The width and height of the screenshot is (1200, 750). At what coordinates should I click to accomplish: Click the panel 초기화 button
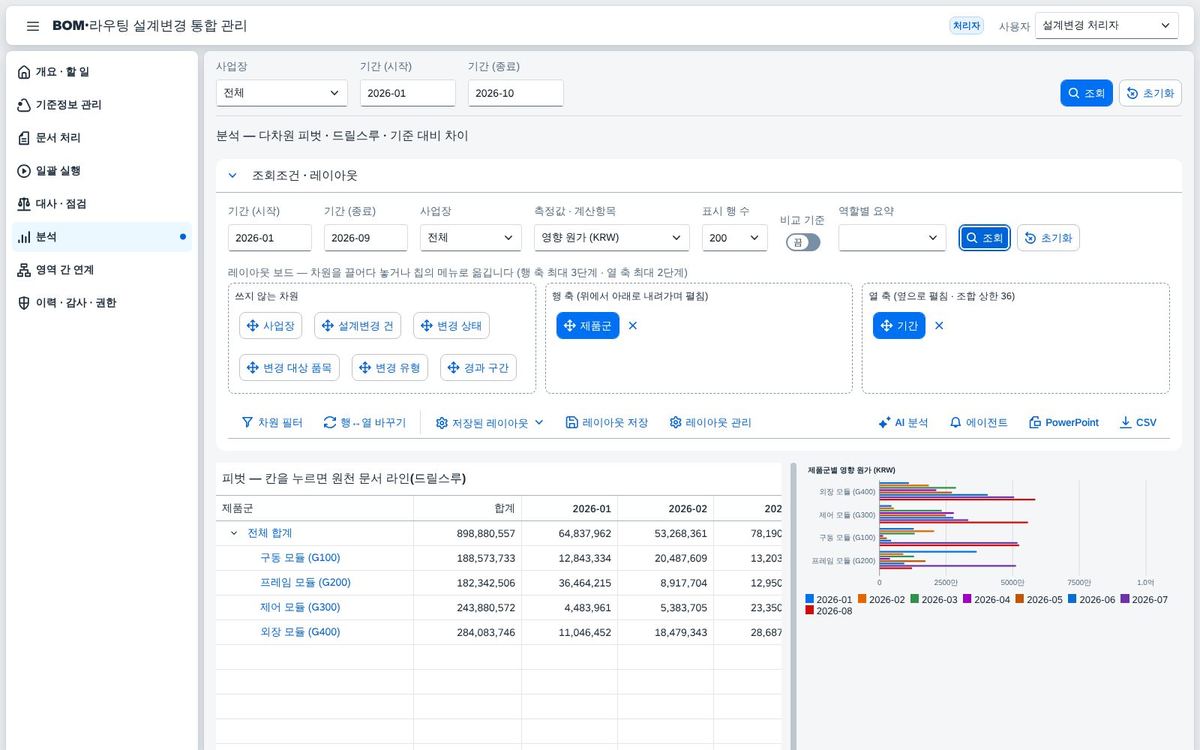[x=1048, y=238]
